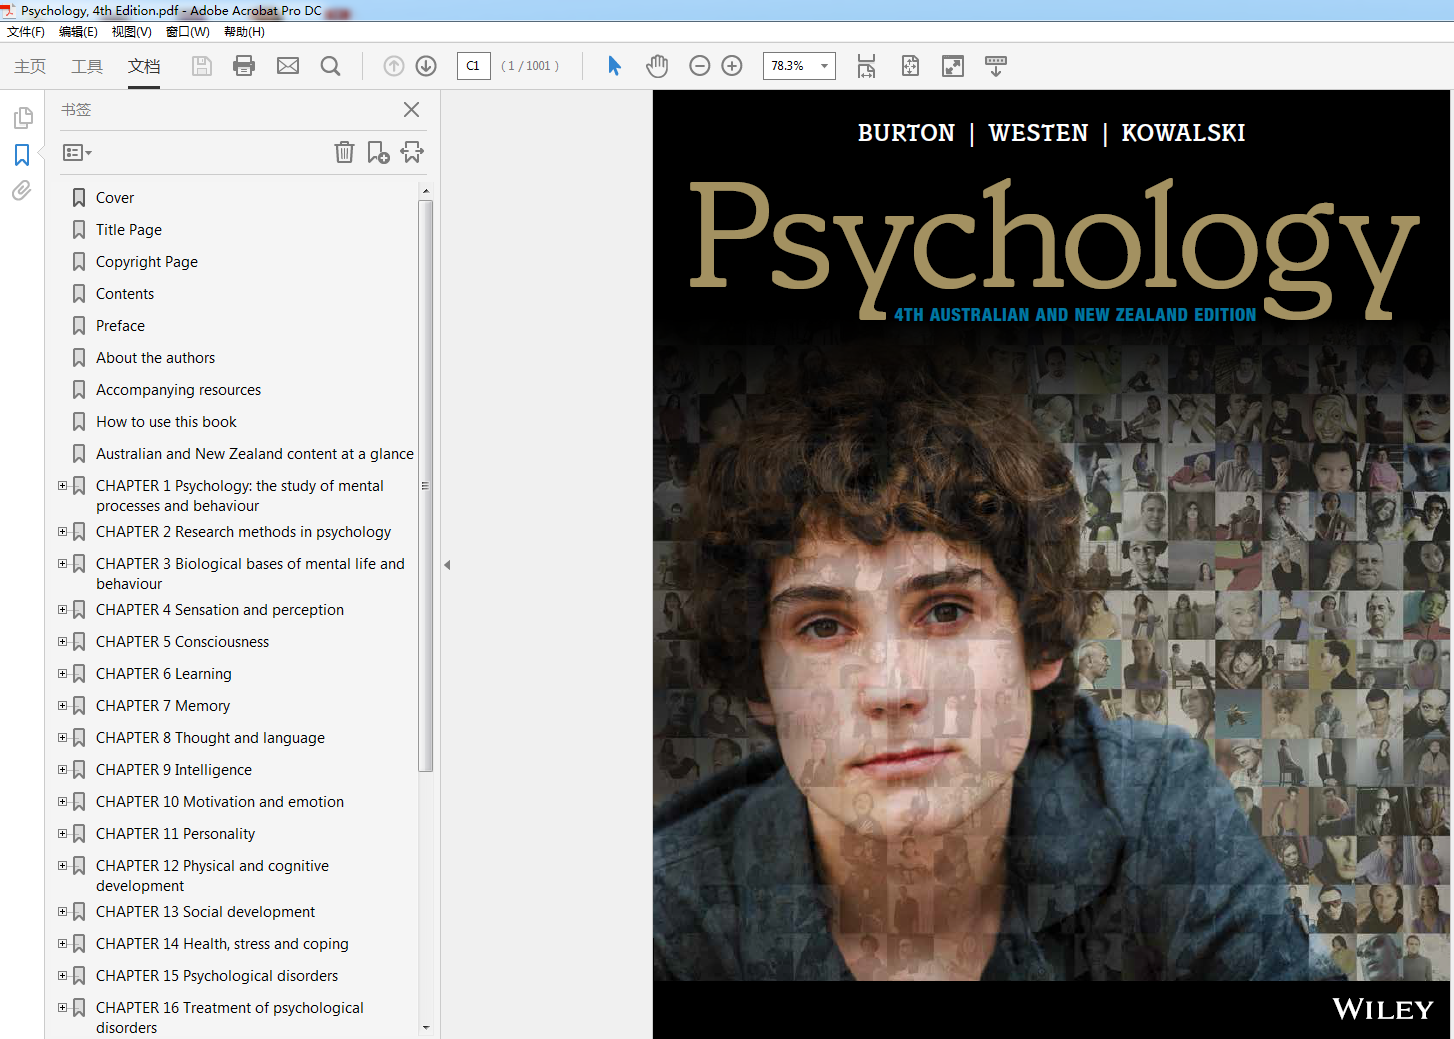The height and width of the screenshot is (1039, 1454).
Task: Expand CHAPTER 7 Memory bookmark
Action: [62, 706]
